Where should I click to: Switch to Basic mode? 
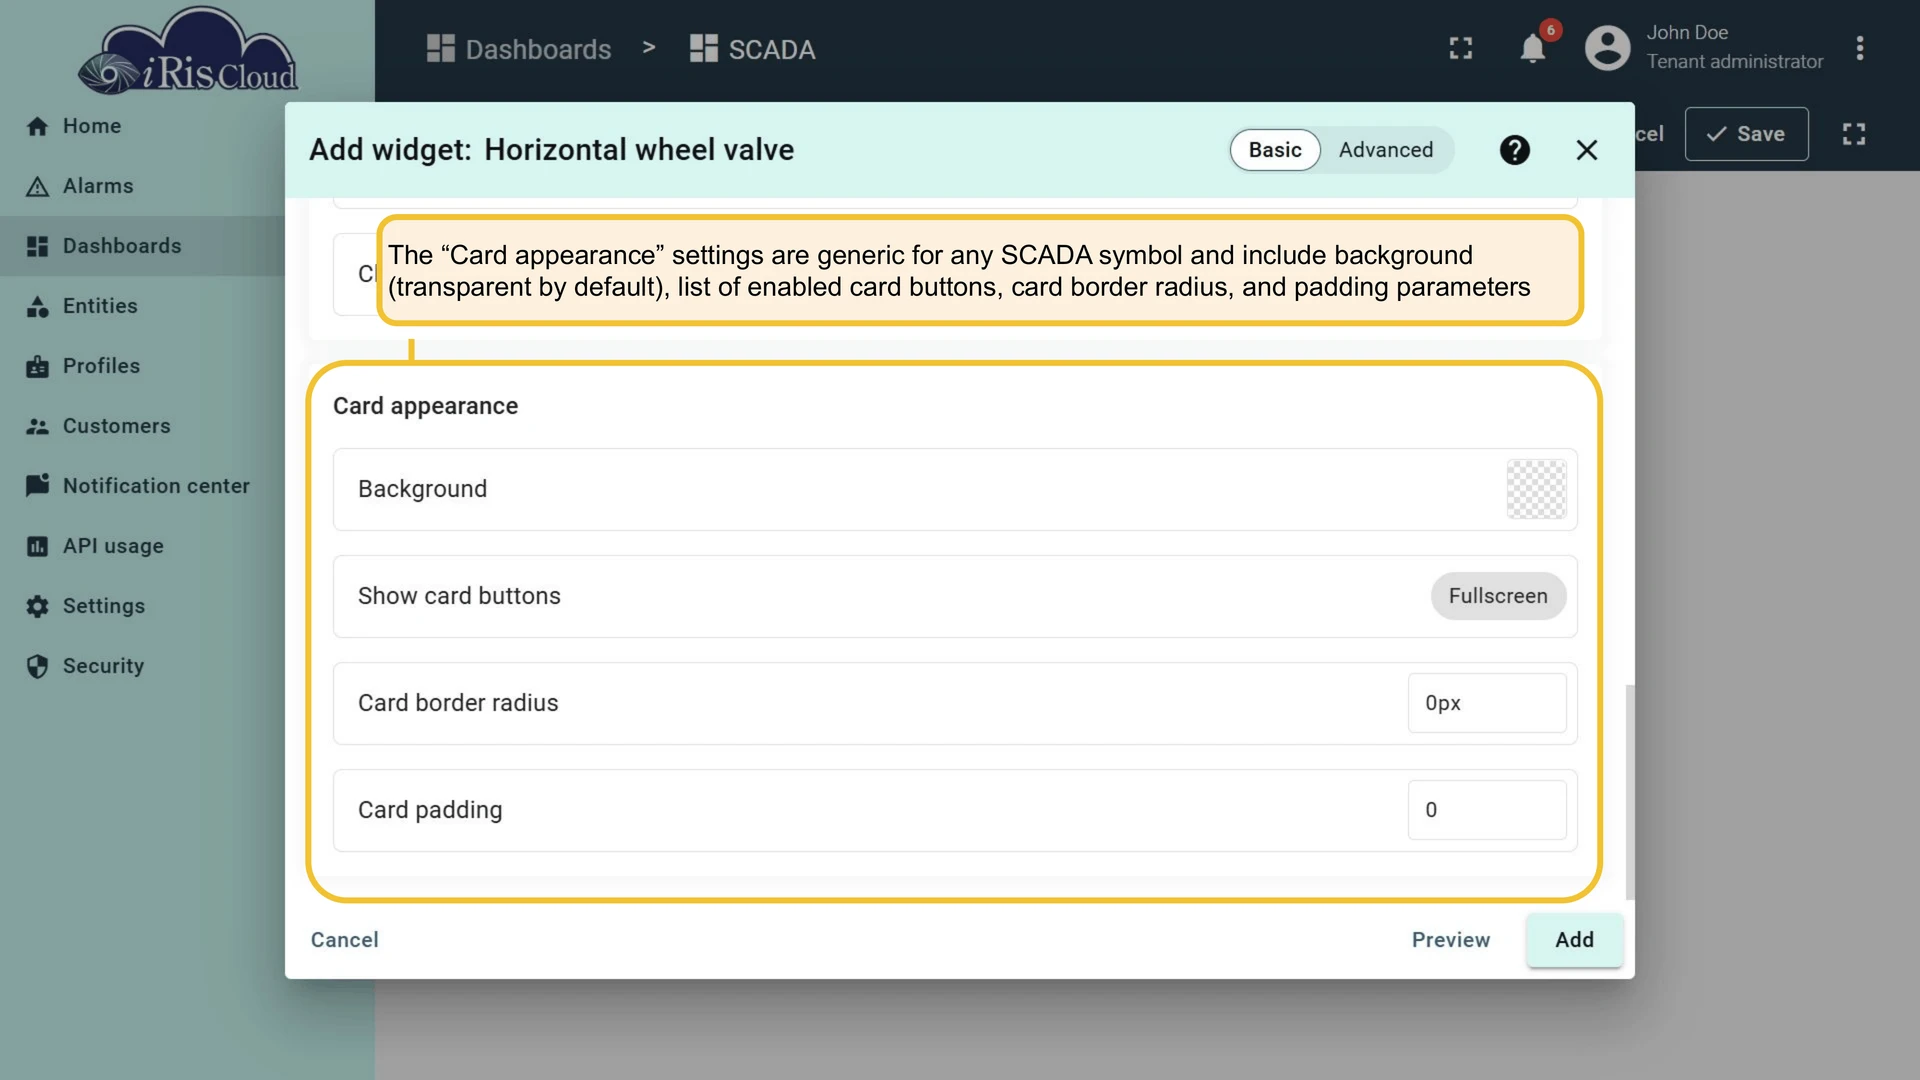click(x=1275, y=150)
